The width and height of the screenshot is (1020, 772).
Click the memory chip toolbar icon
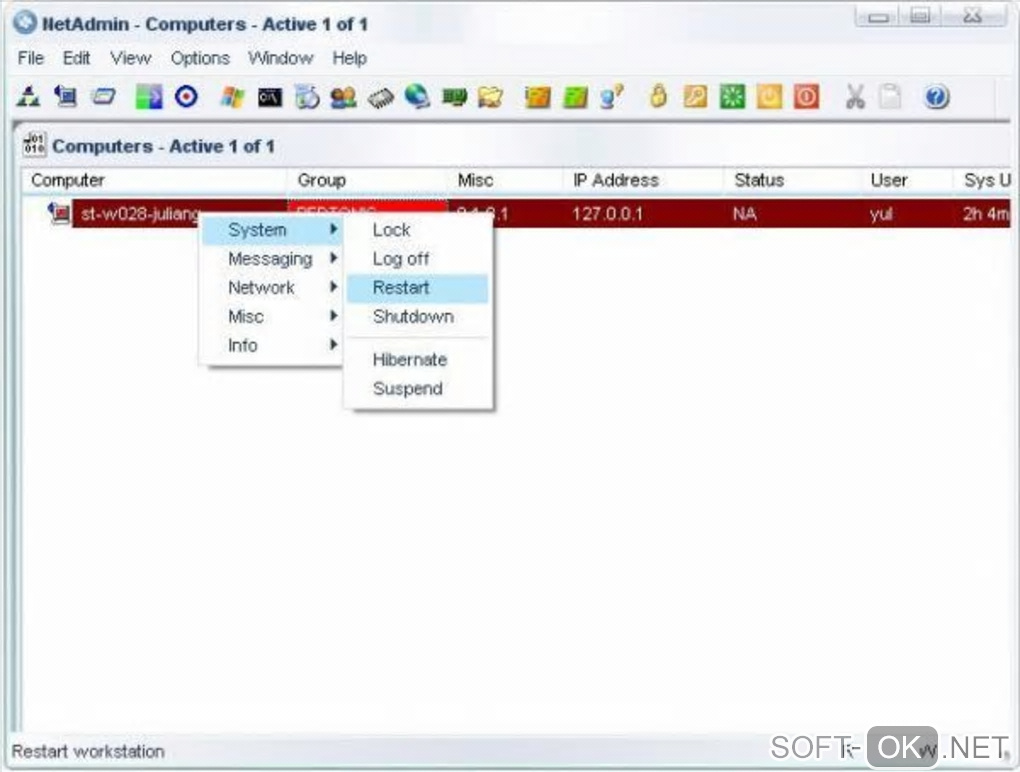(x=381, y=98)
